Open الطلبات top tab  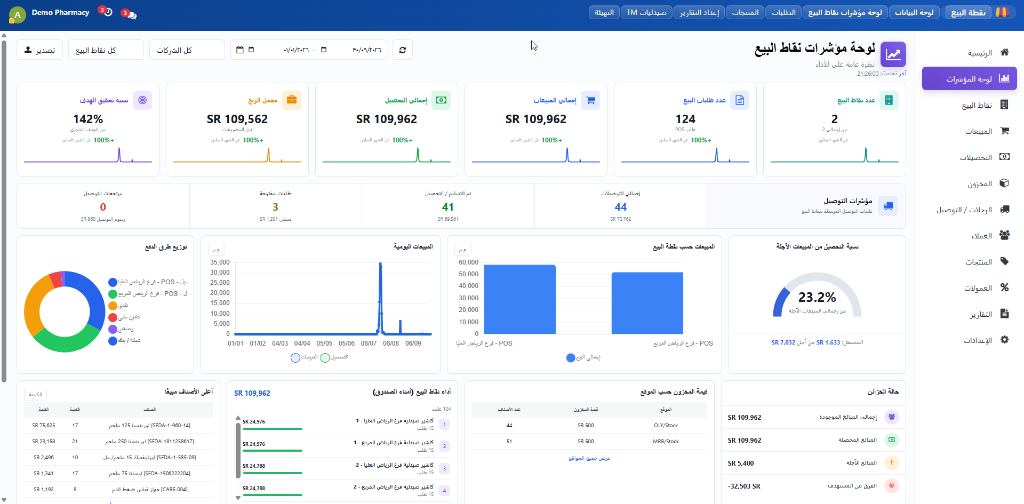[784, 12]
